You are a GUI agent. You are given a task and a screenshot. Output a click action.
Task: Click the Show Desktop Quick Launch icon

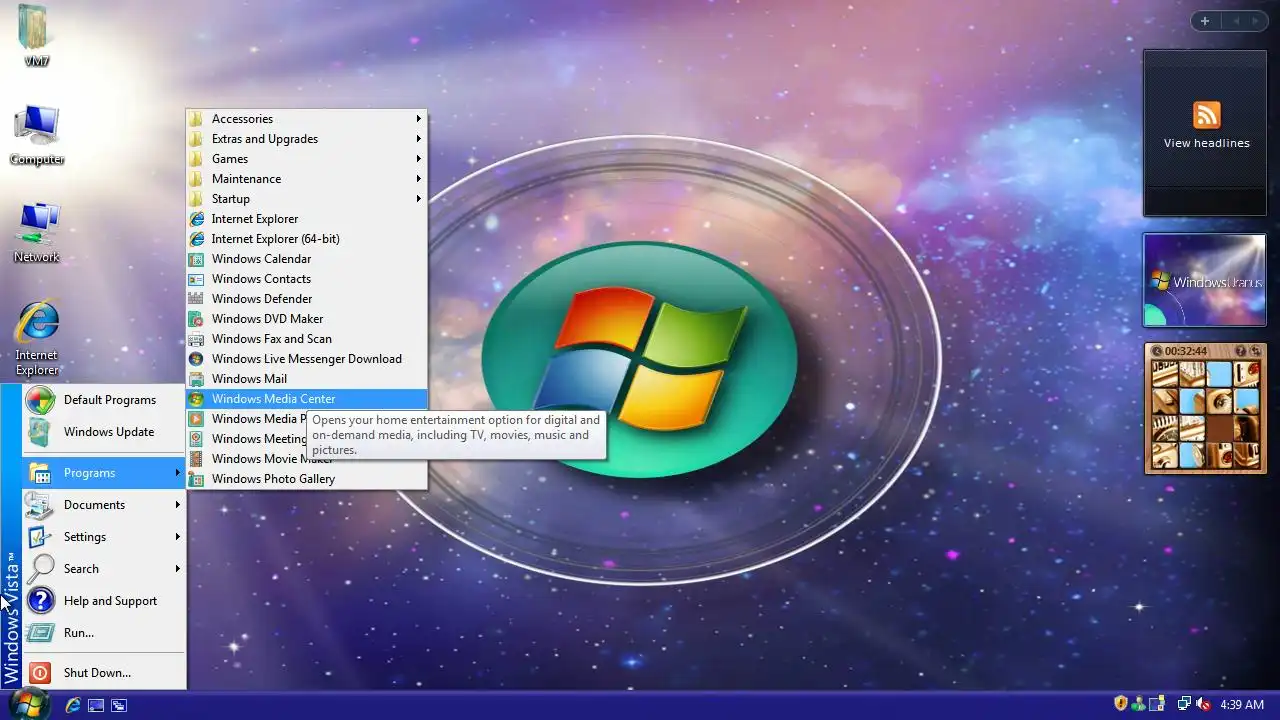tap(96, 705)
